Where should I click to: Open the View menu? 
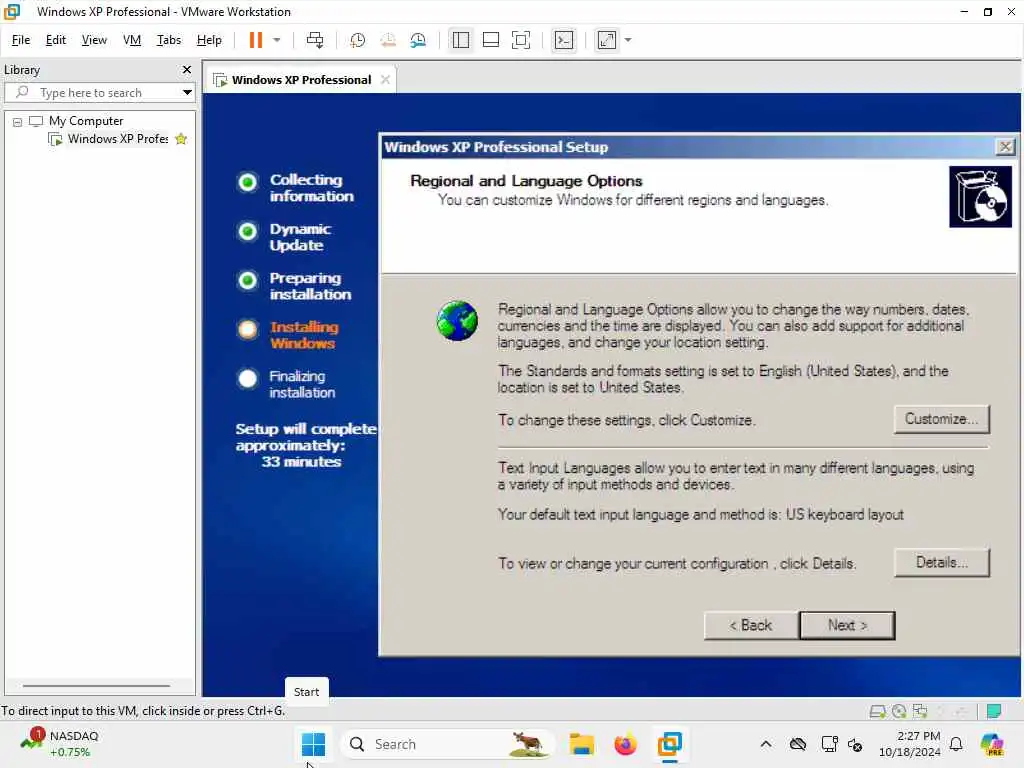point(94,40)
